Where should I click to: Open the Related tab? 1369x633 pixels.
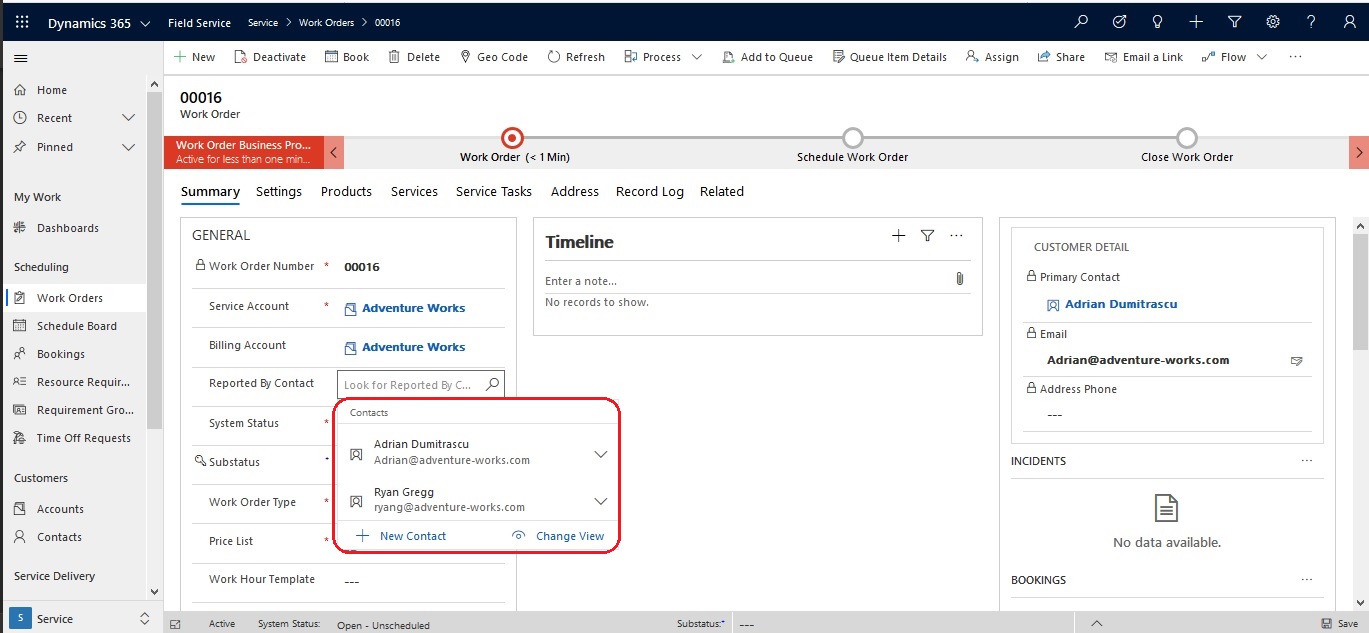coord(722,192)
